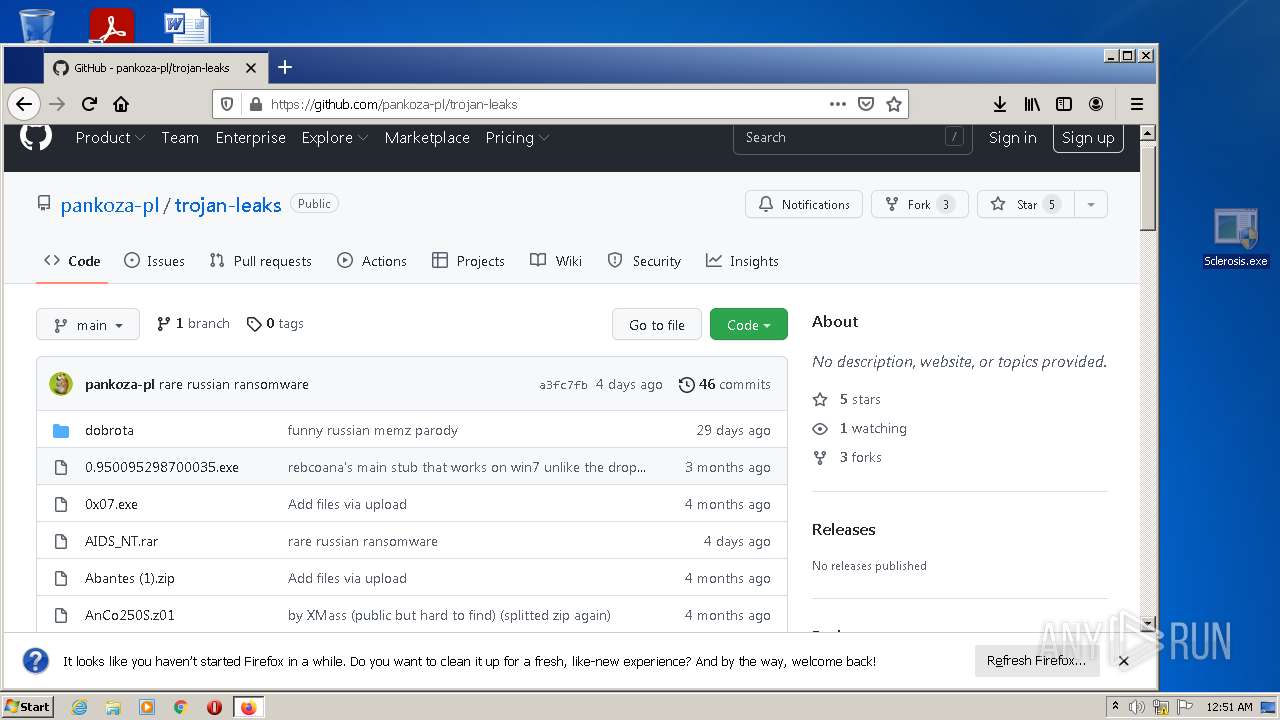1280x720 pixels.
Task: Open the green Code dropdown button
Action: [749, 325]
